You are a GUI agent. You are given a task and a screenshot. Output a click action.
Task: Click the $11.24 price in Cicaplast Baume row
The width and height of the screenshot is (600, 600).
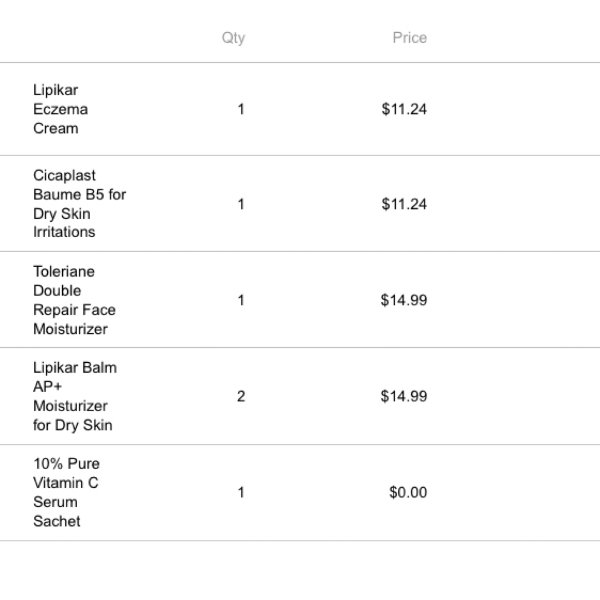point(404,204)
